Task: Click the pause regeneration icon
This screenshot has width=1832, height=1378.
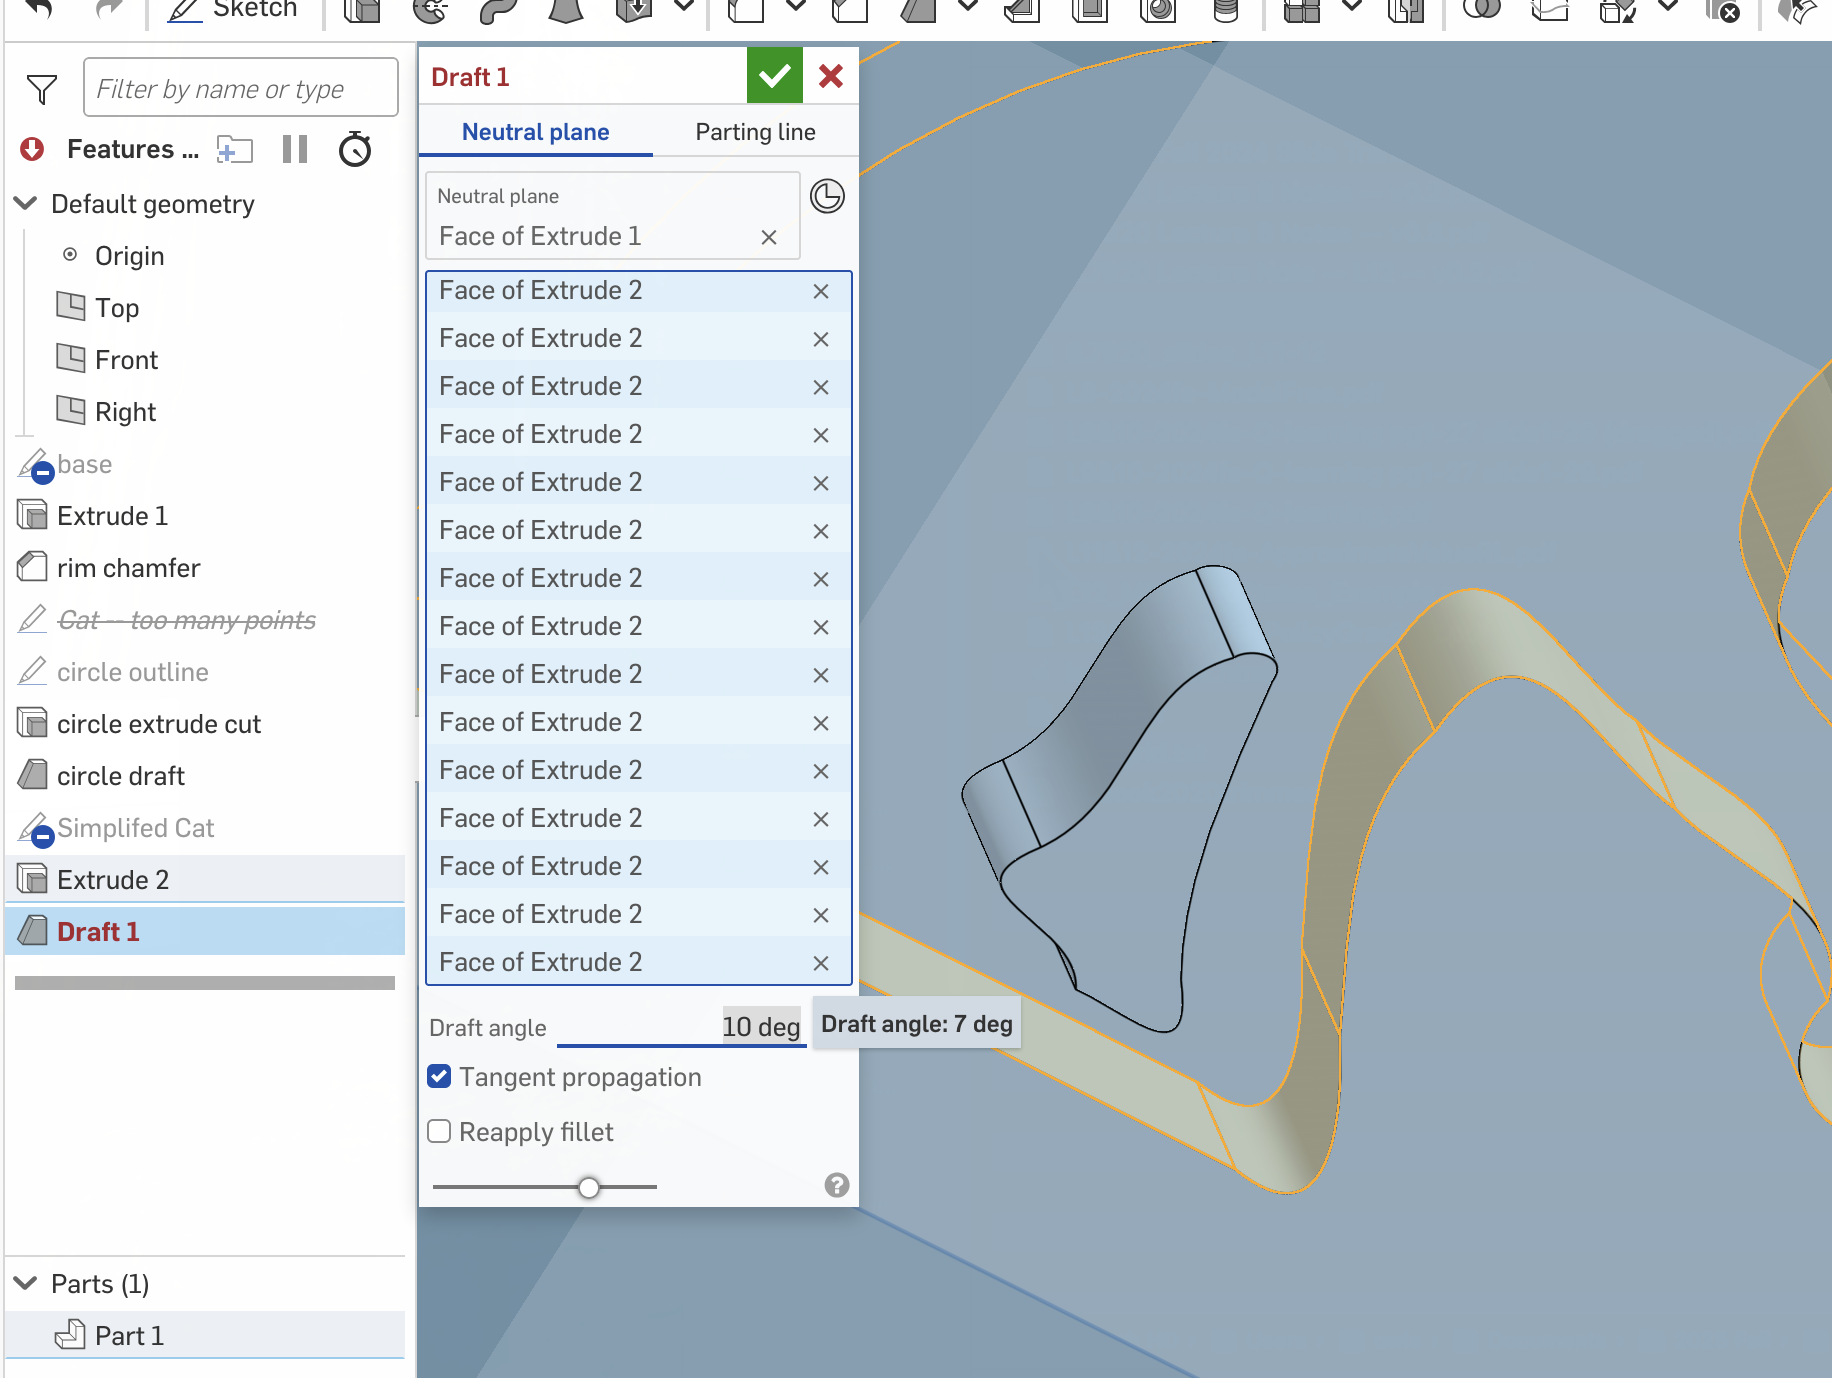Action: tap(295, 150)
